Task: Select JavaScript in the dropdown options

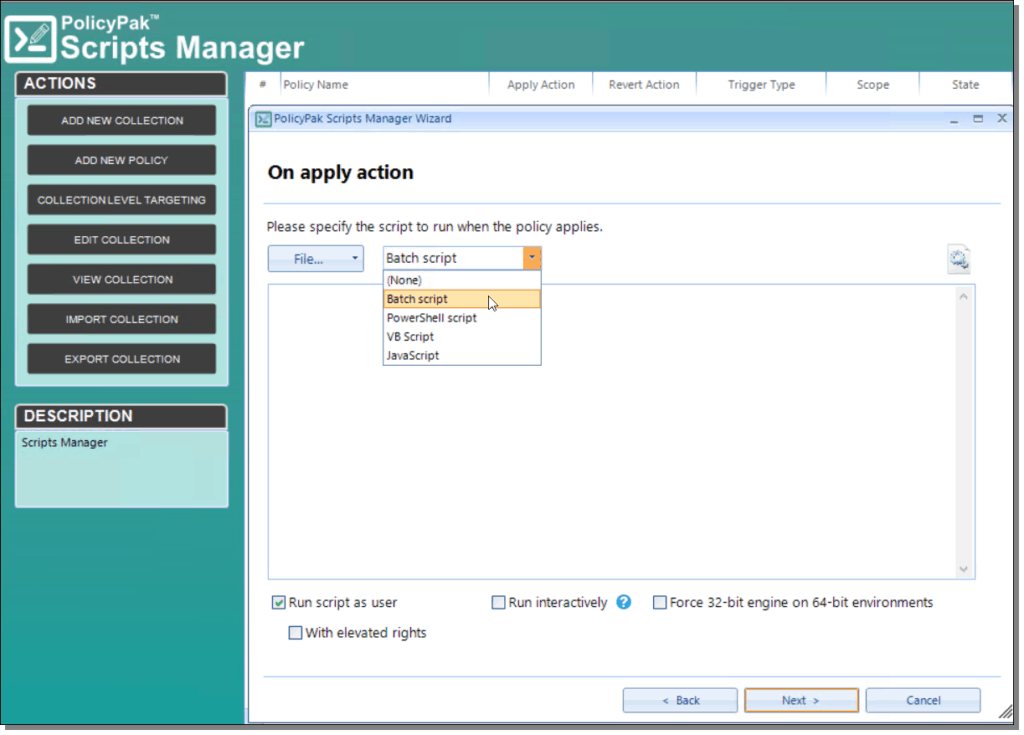Action: [412, 355]
